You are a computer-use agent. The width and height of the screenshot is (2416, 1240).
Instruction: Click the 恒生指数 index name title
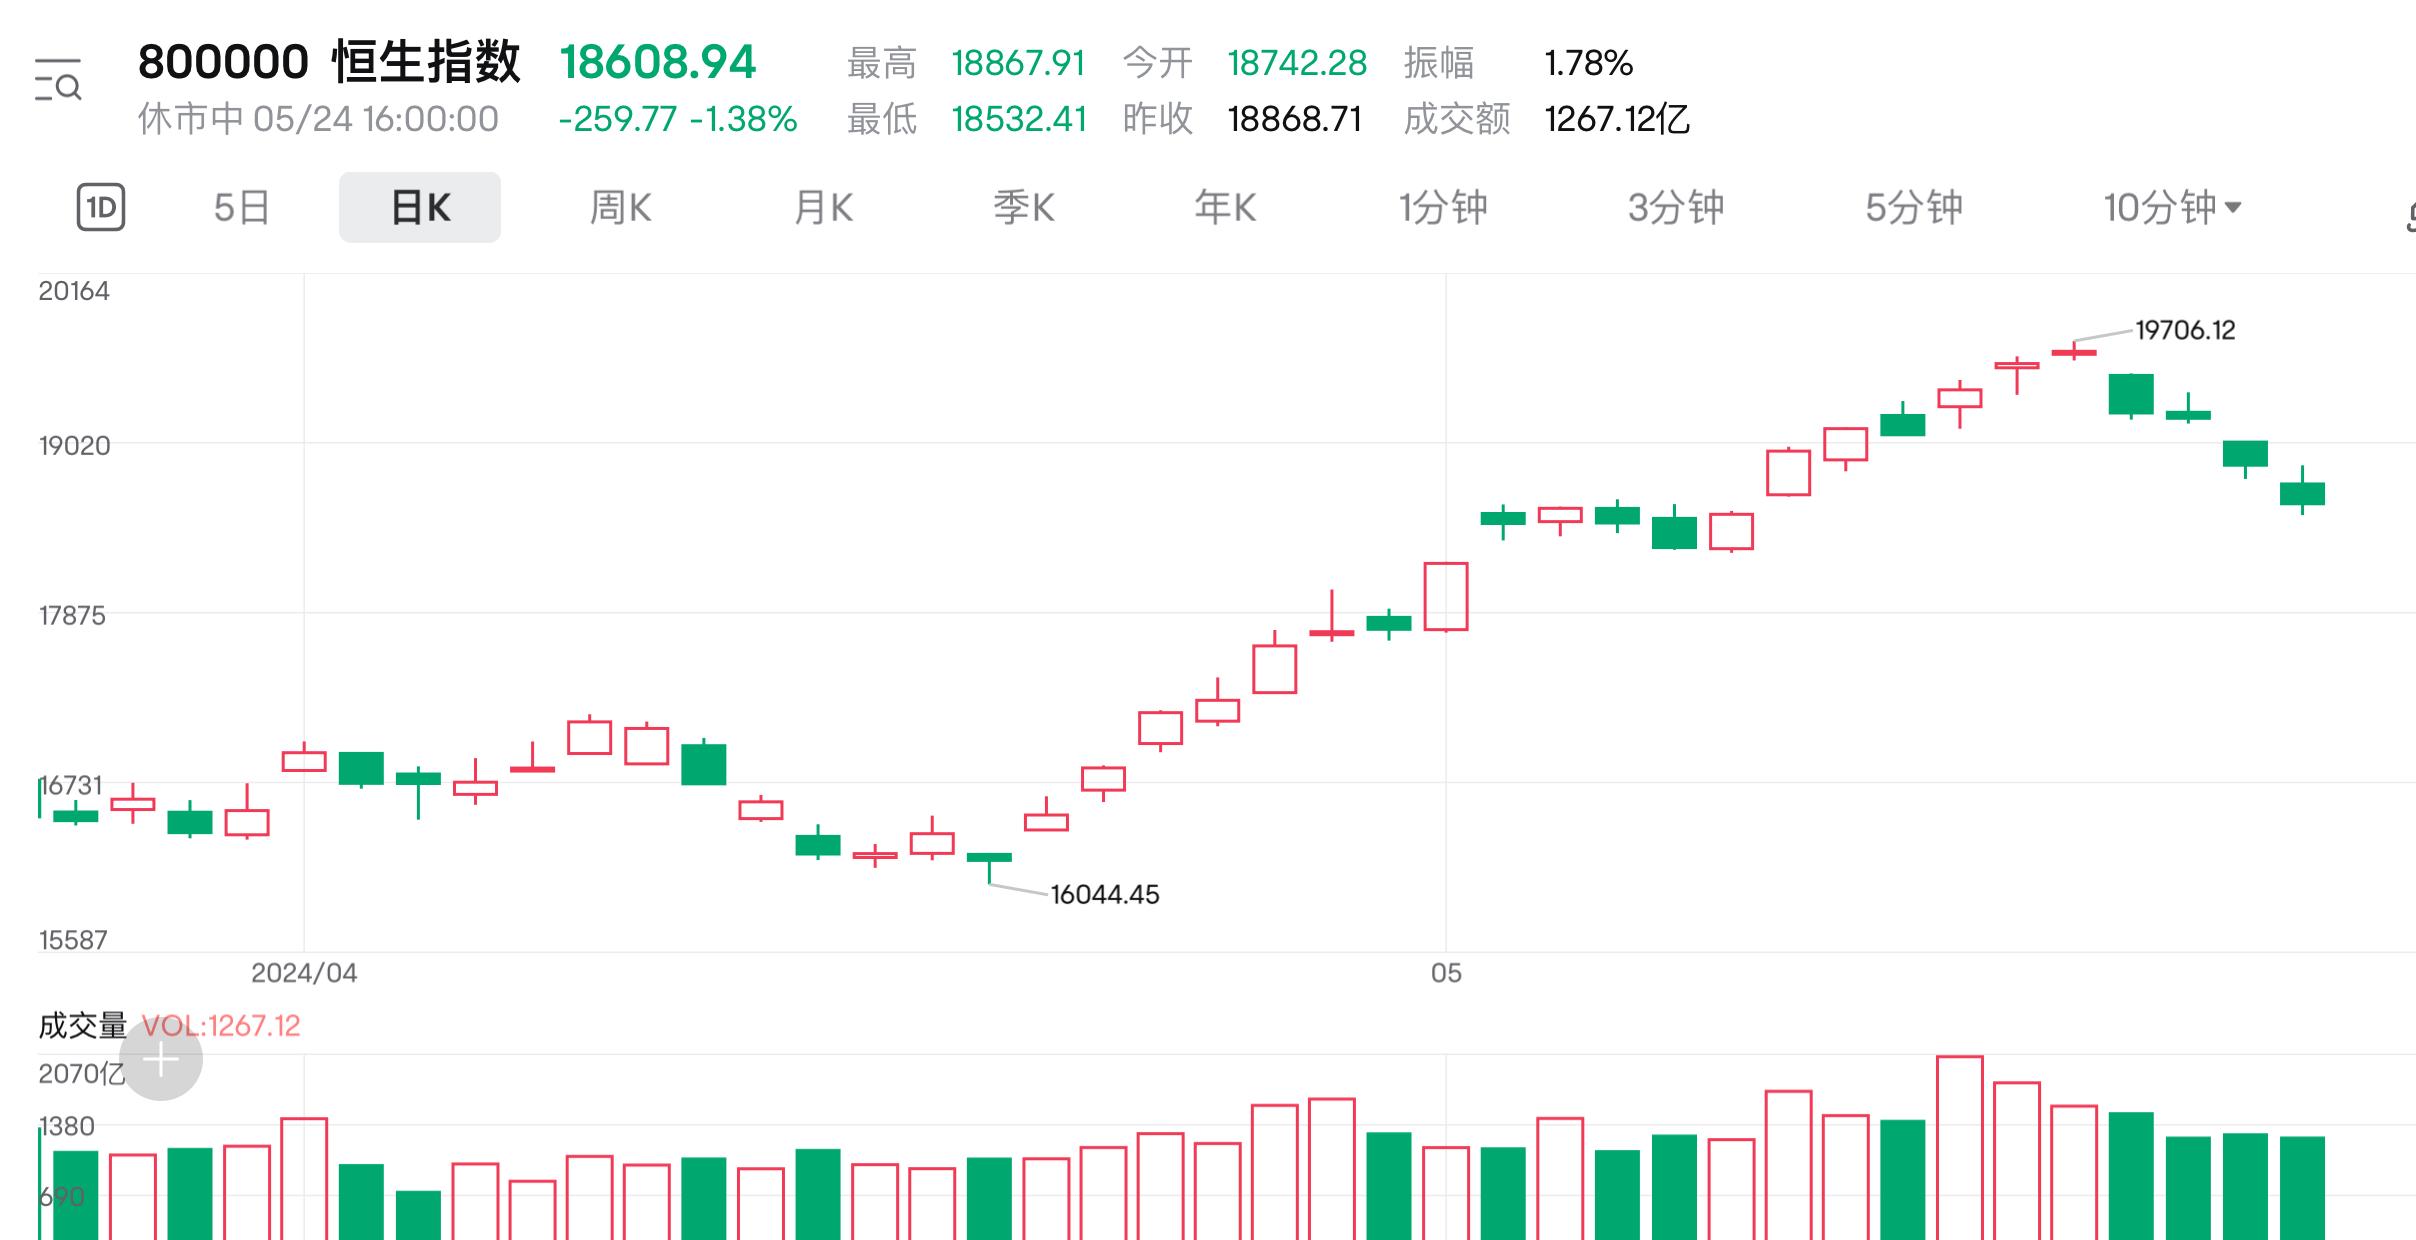[426, 62]
